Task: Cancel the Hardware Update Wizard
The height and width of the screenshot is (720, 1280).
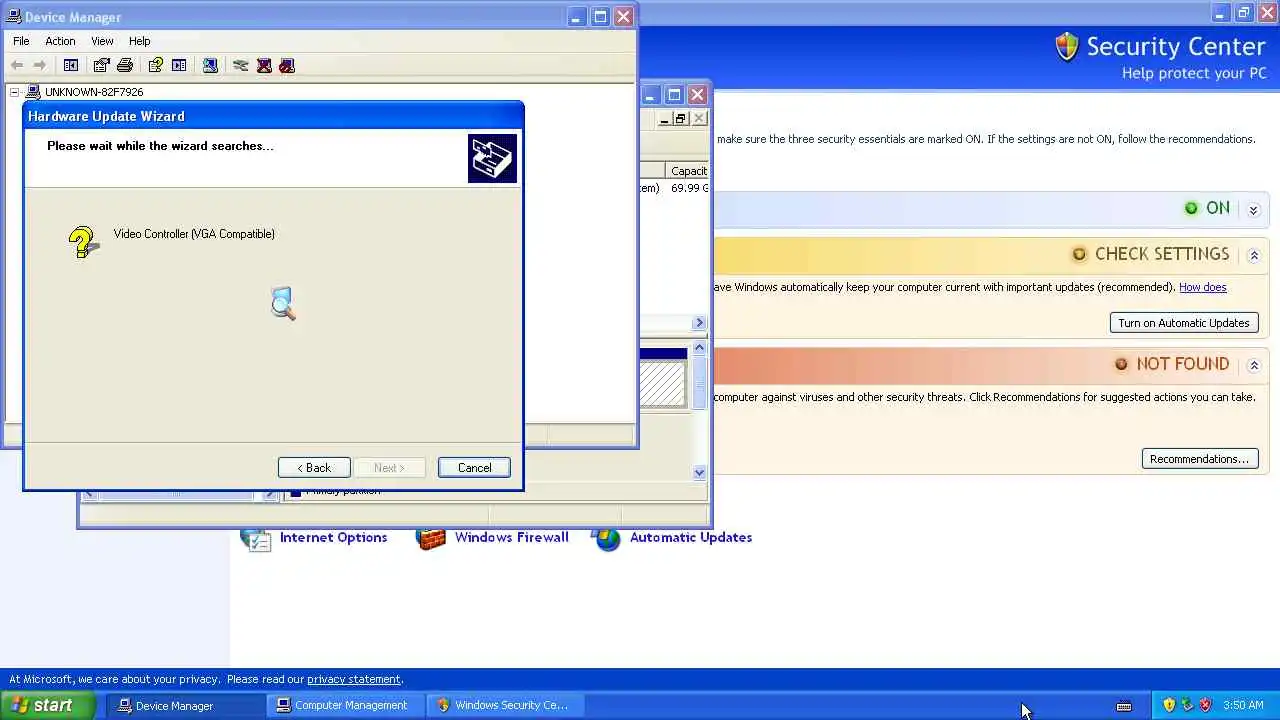Action: coord(474,468)
